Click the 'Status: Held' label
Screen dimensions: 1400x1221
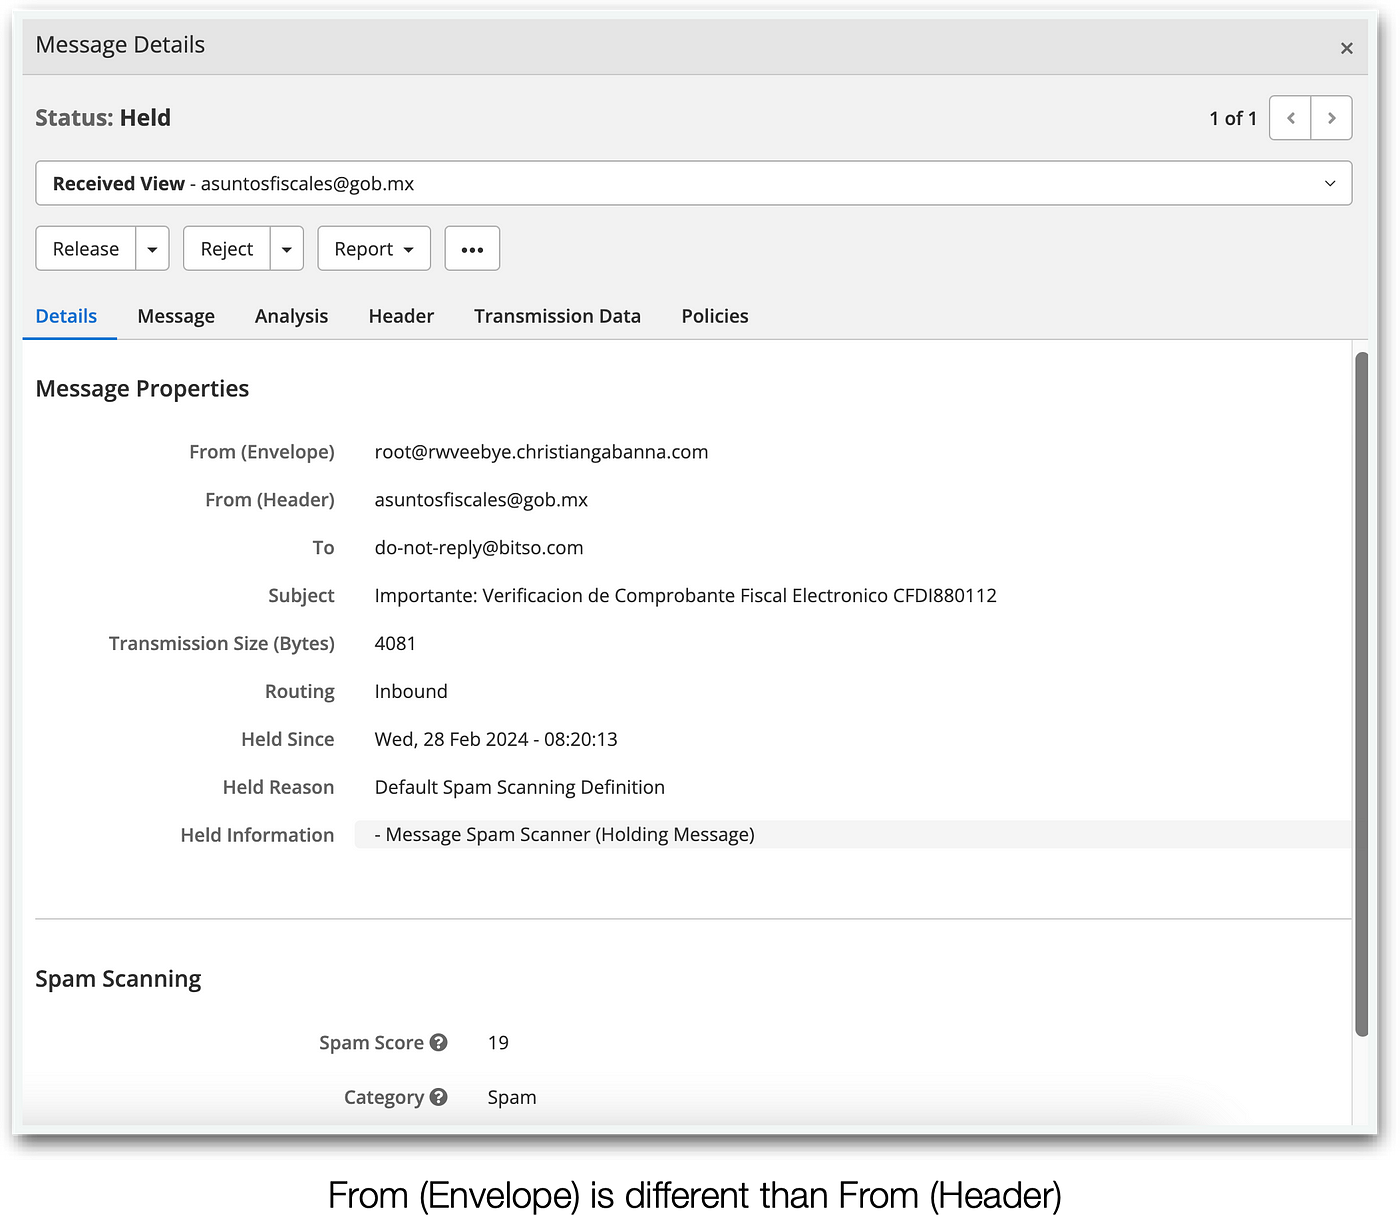[103, 118]
